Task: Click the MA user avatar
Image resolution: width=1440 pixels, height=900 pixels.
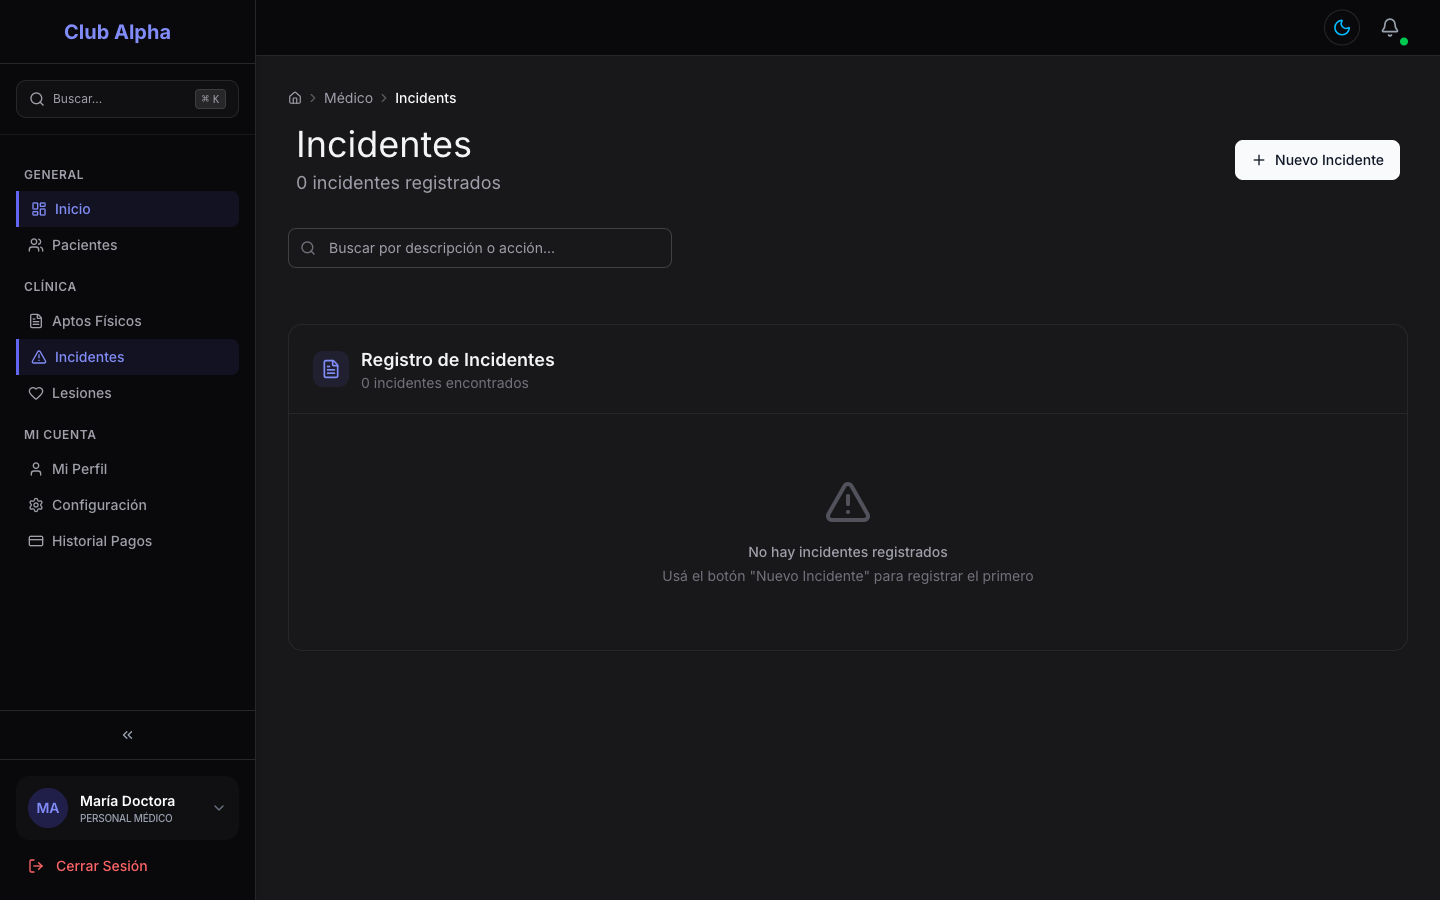Action: click(x=48, y=808)
